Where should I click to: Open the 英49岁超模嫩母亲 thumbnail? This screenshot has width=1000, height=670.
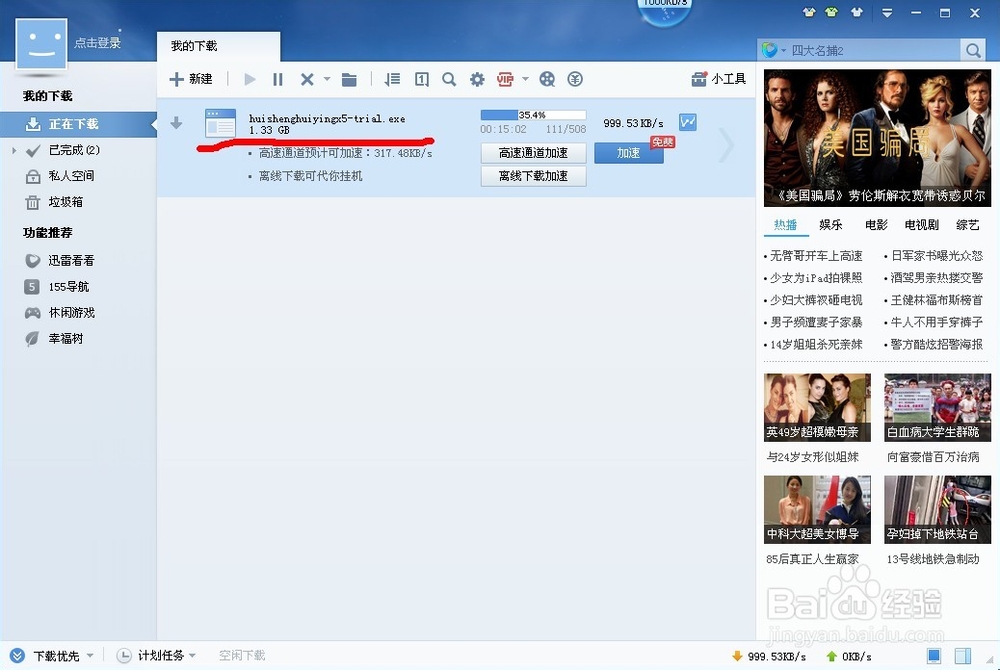point(817,407)
